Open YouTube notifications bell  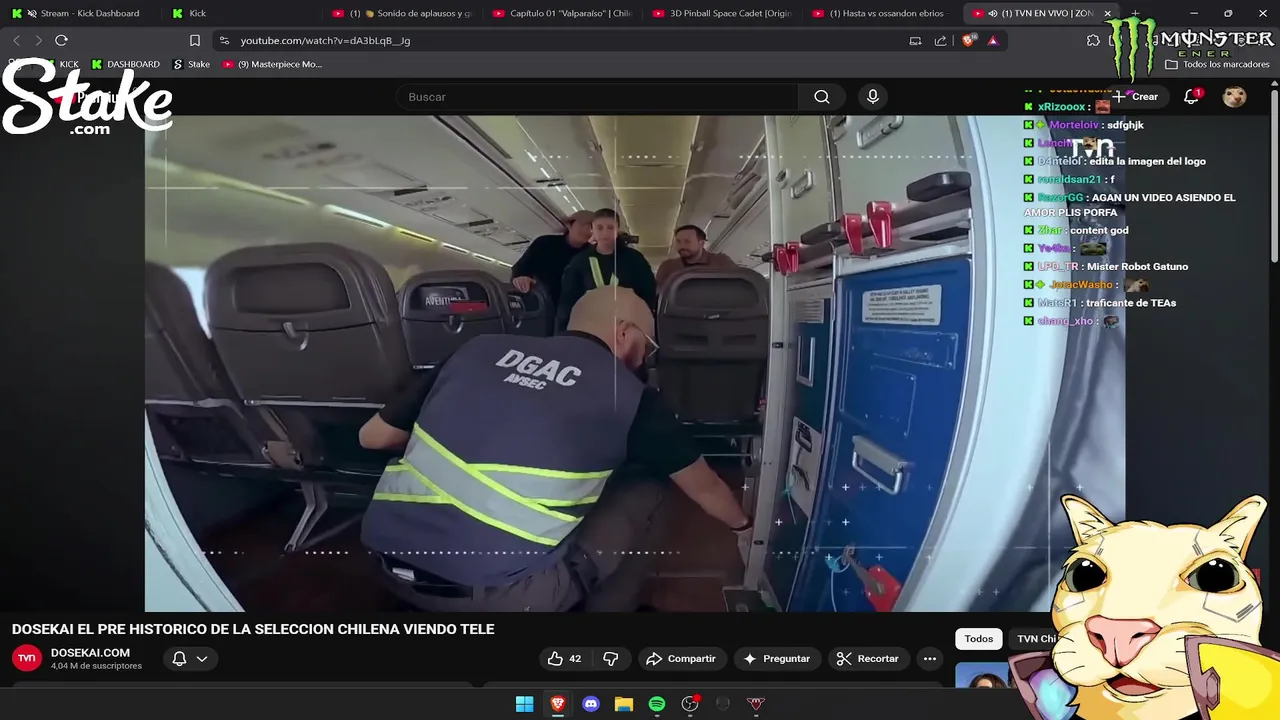click(1191, 97)
